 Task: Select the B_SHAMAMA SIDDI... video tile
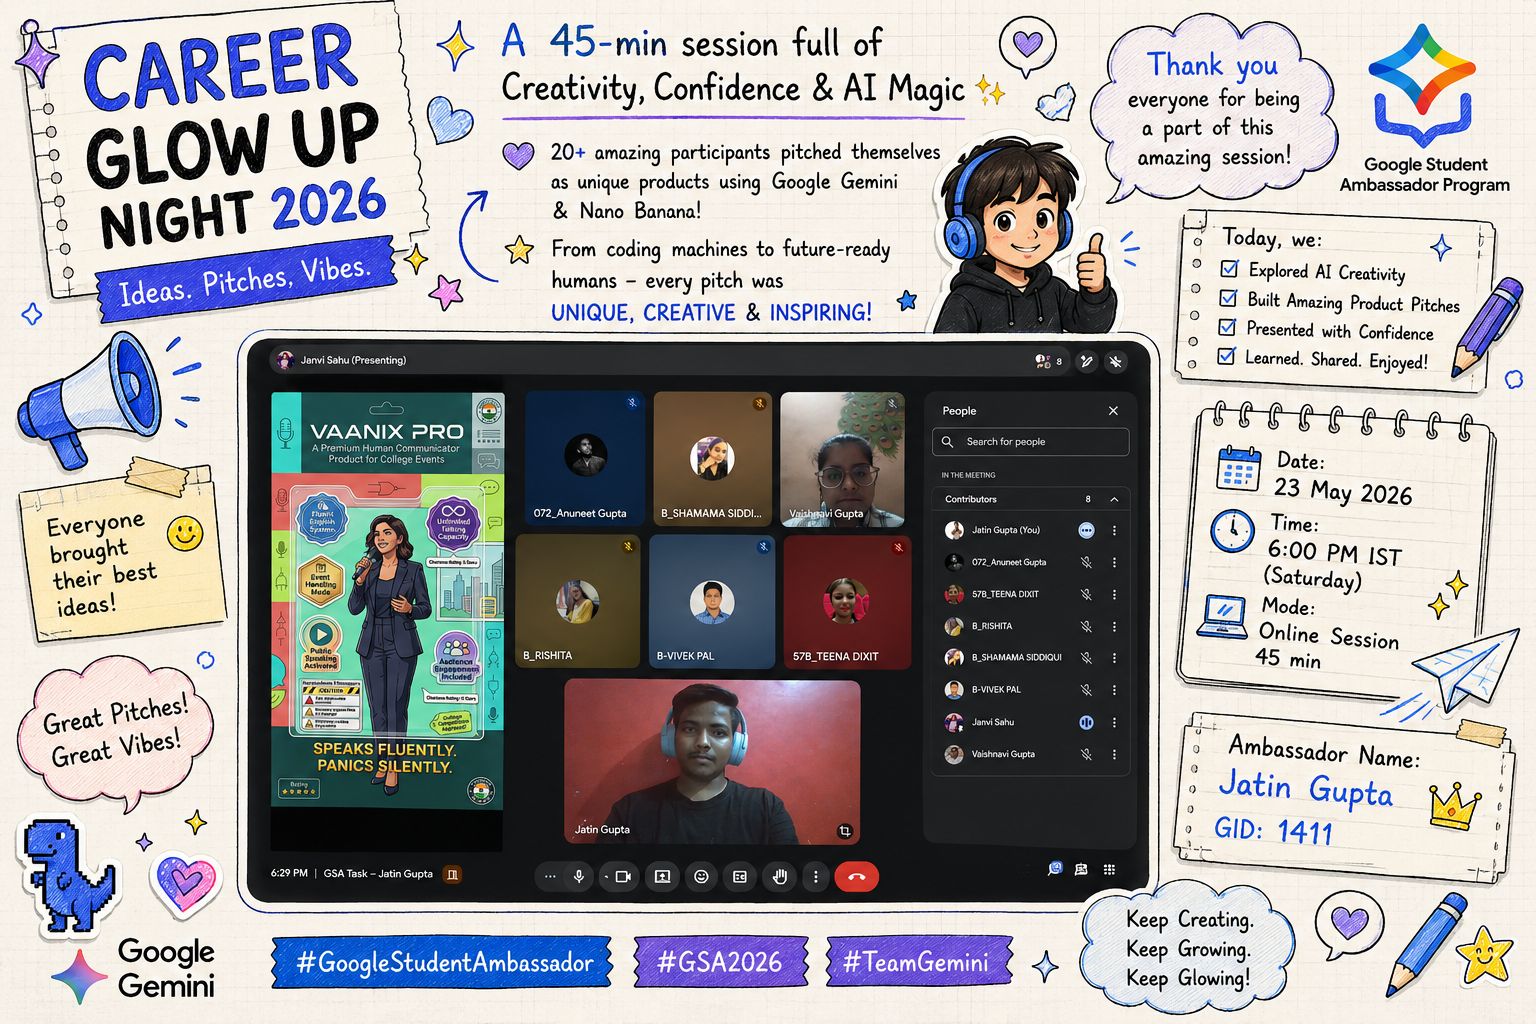(712, 458)
